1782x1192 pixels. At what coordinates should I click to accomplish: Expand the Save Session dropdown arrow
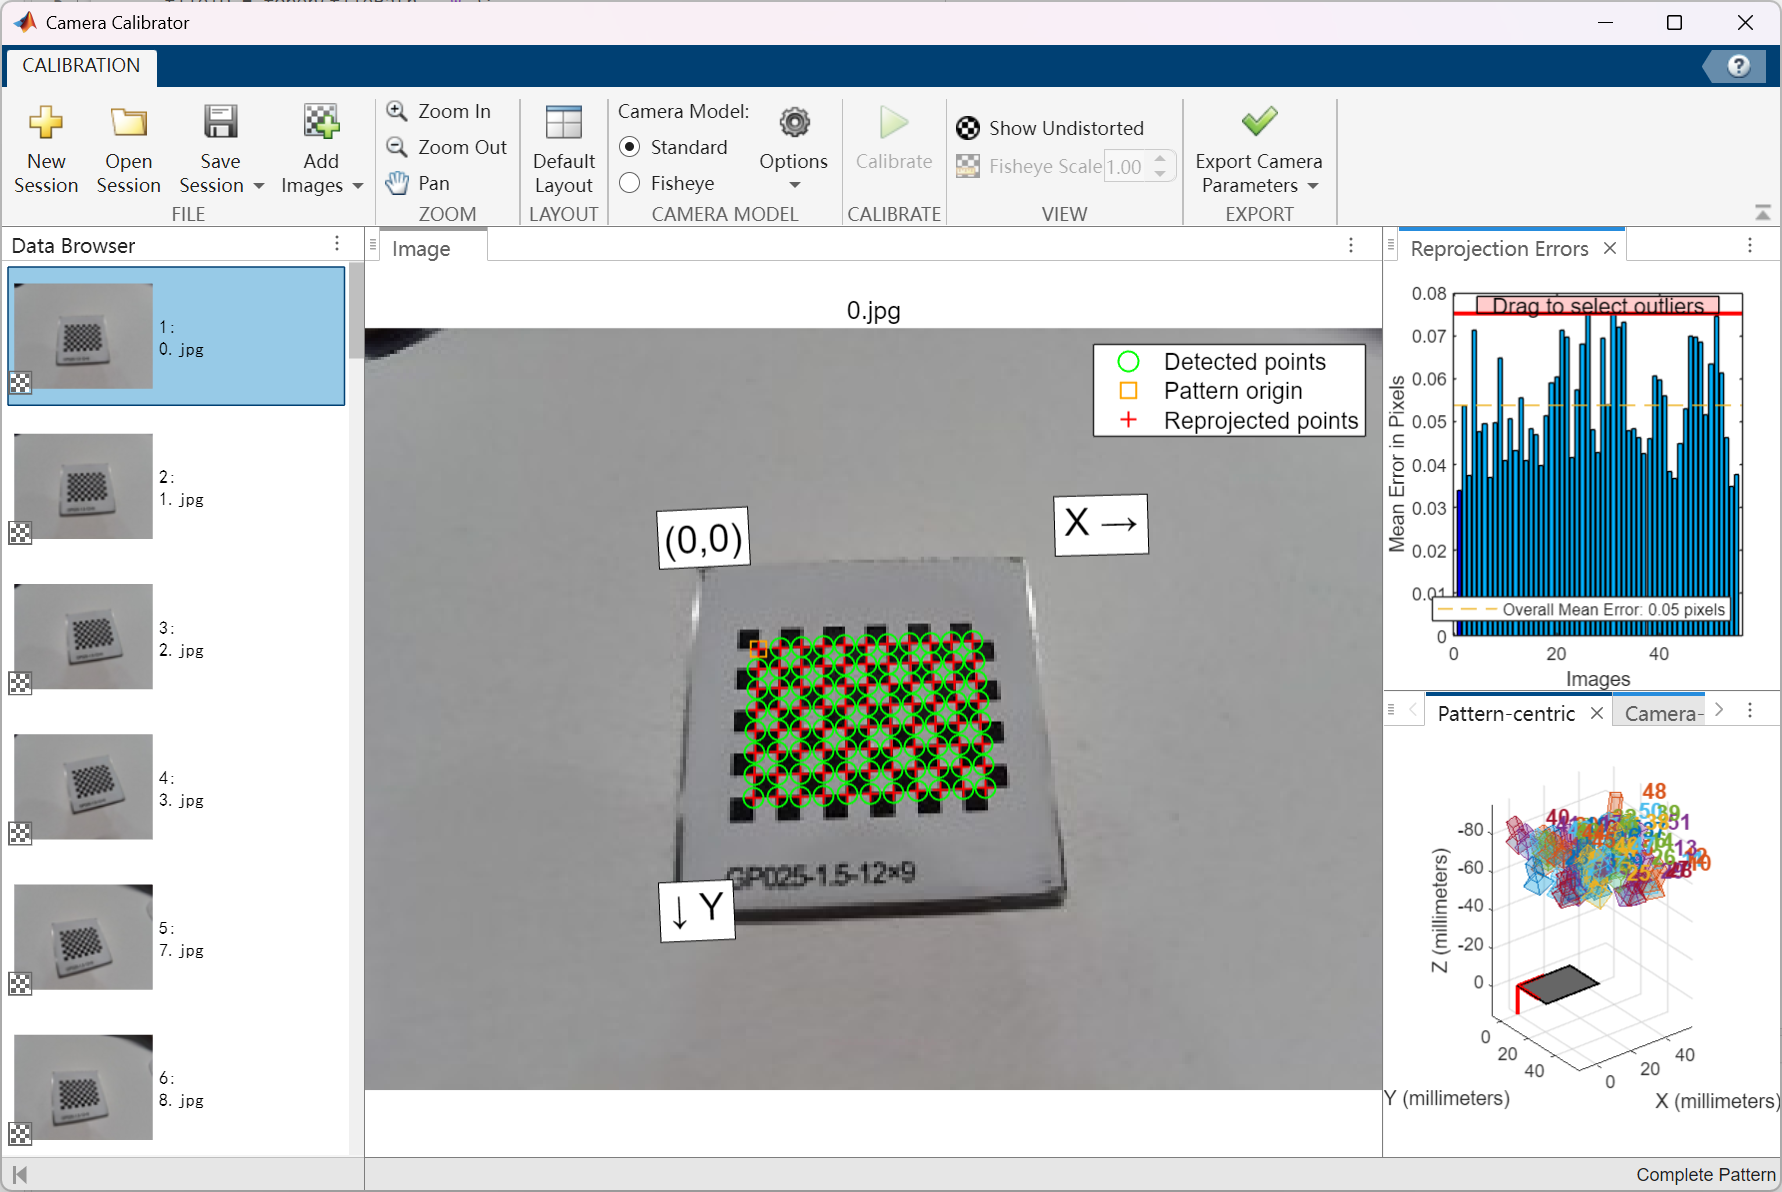pyautogui.click(x=259, y=186)
